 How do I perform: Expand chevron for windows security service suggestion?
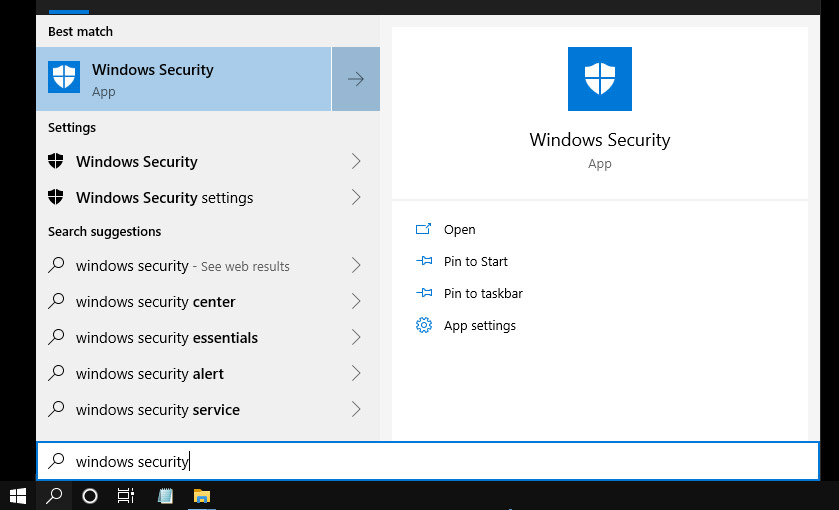point(356,409)
